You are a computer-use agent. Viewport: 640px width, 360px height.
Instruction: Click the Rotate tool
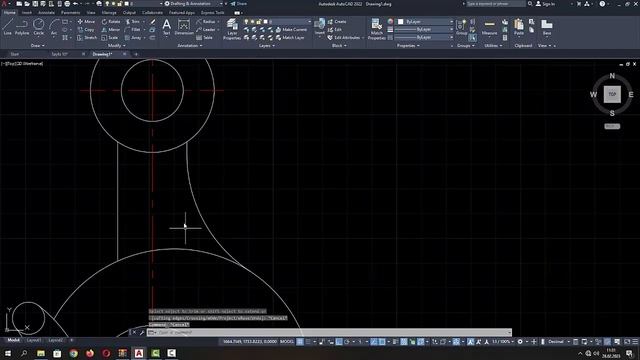point(111,21)
